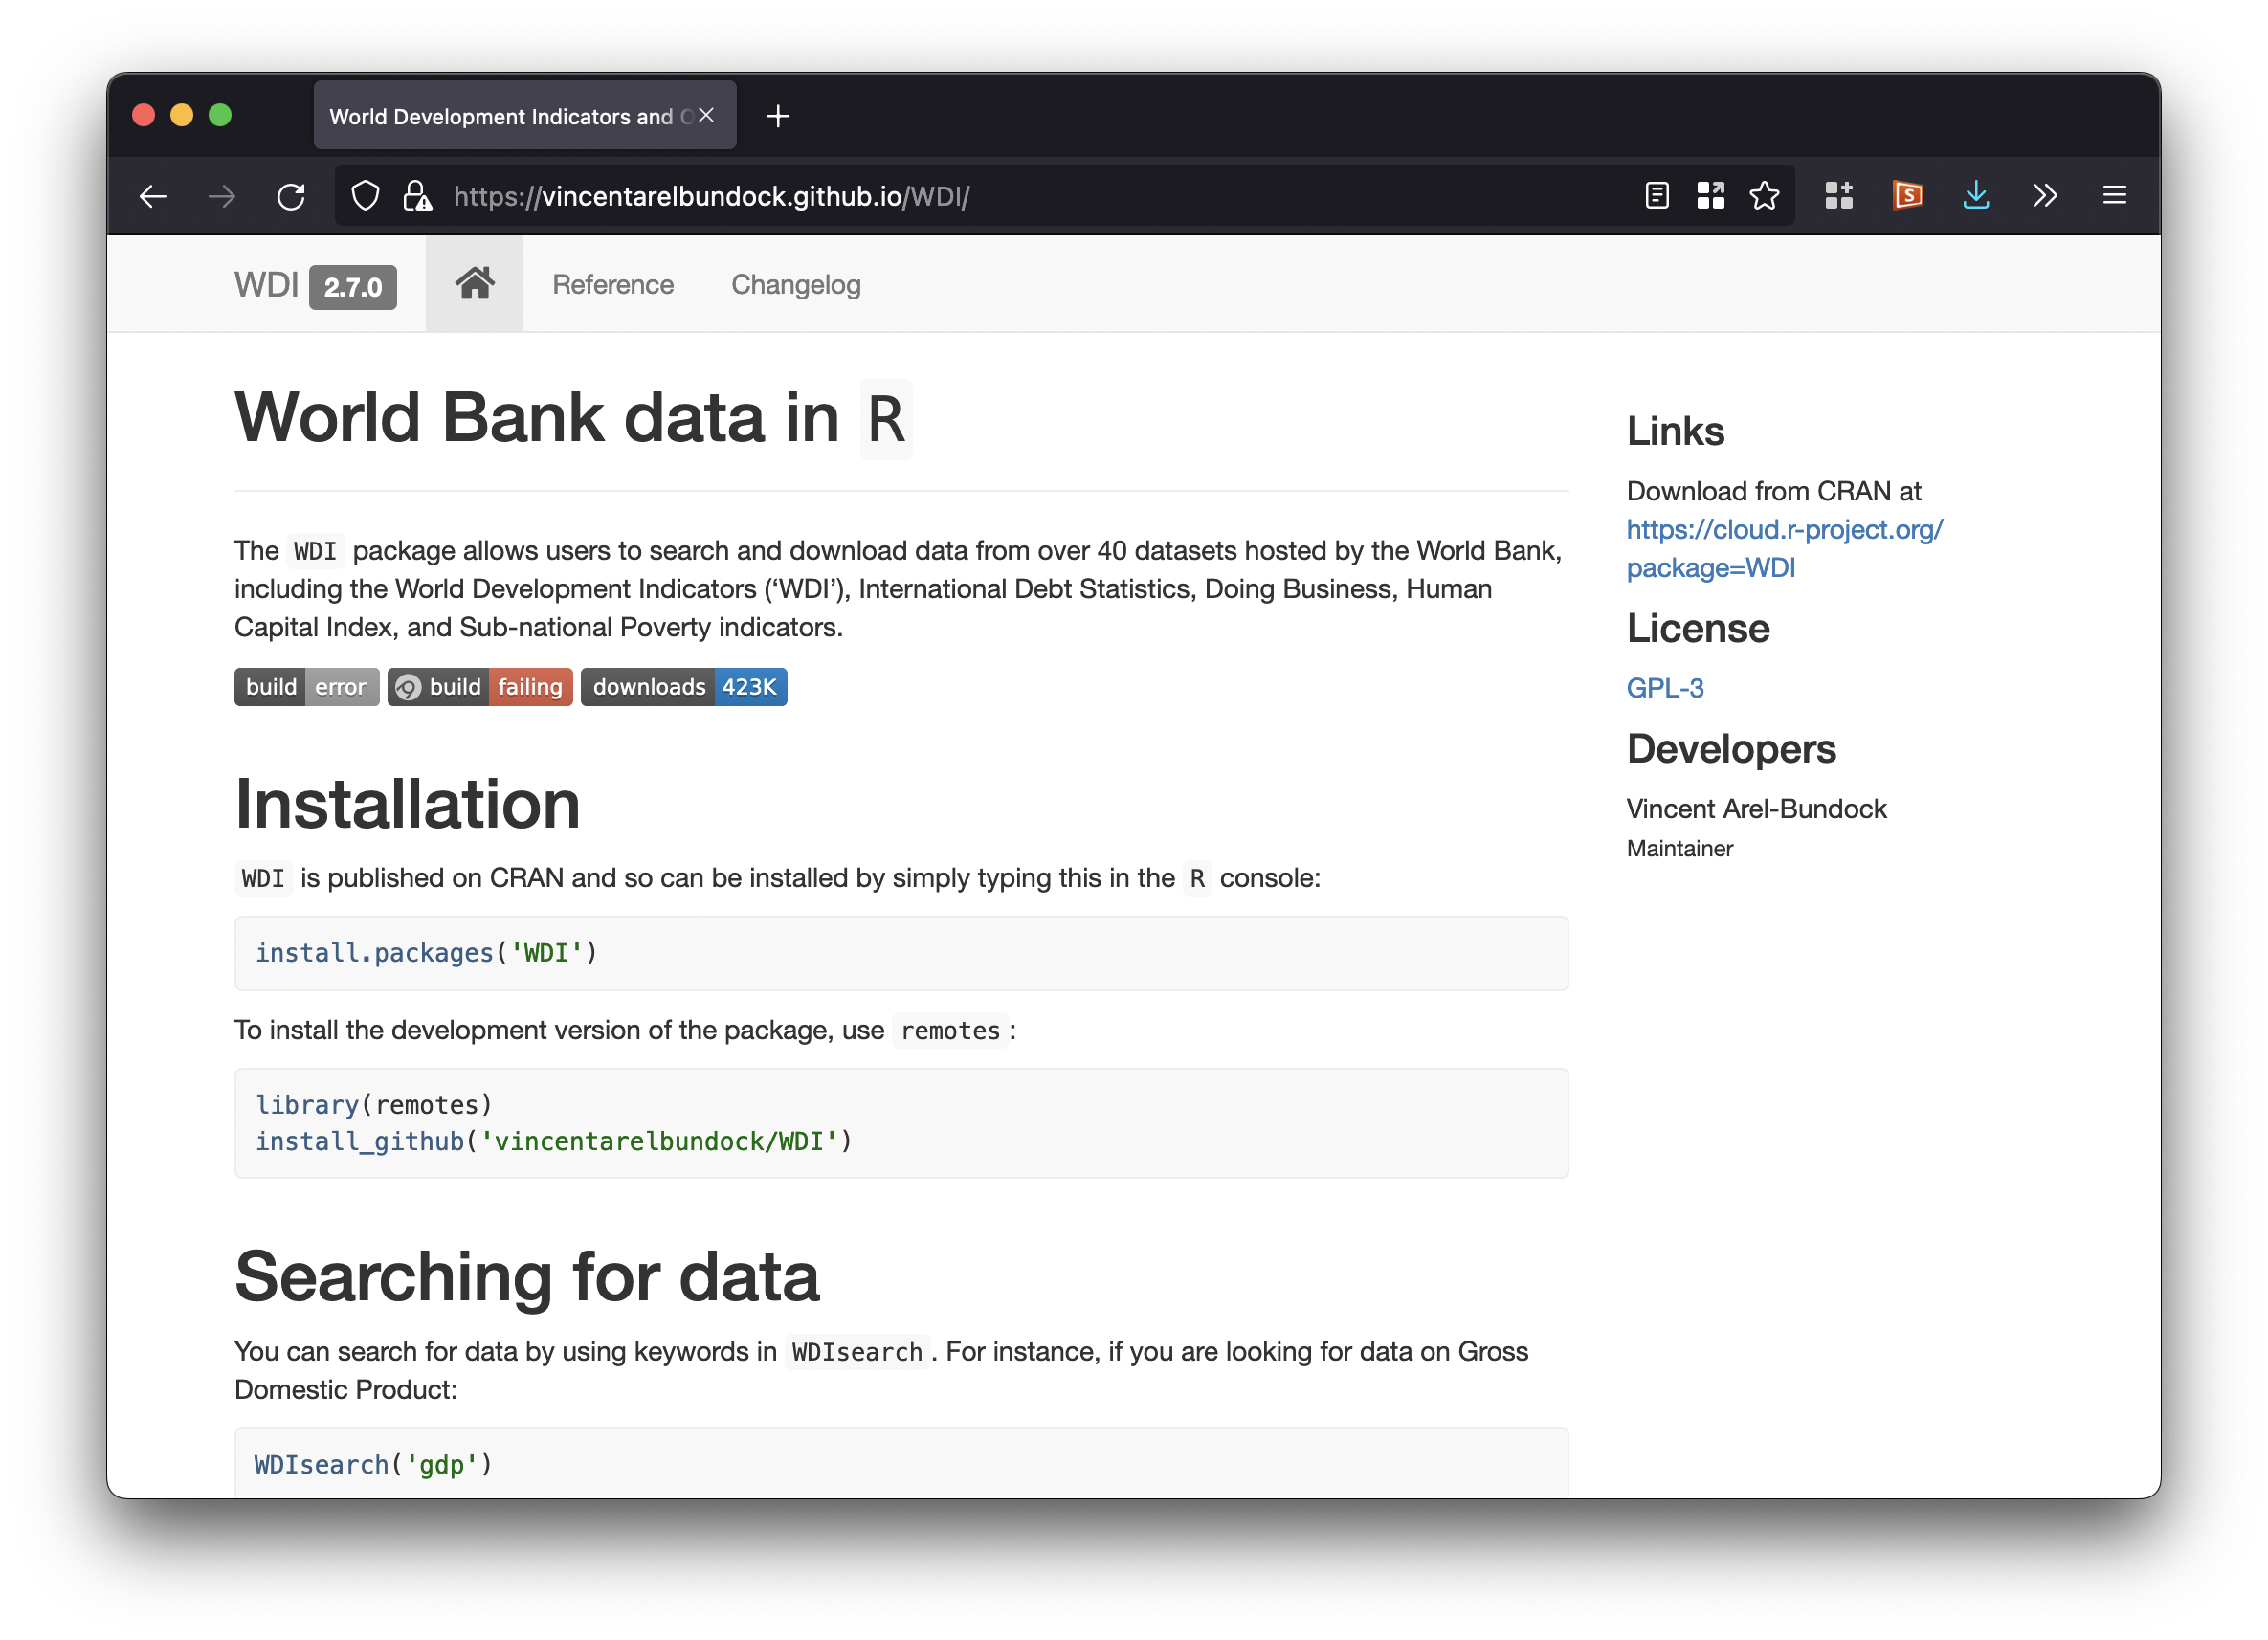Viewport: 2268px width, 1640px height.
Task: Click the GPL-3 license link
Action: pyautogui.click(x=1664, y=688)
